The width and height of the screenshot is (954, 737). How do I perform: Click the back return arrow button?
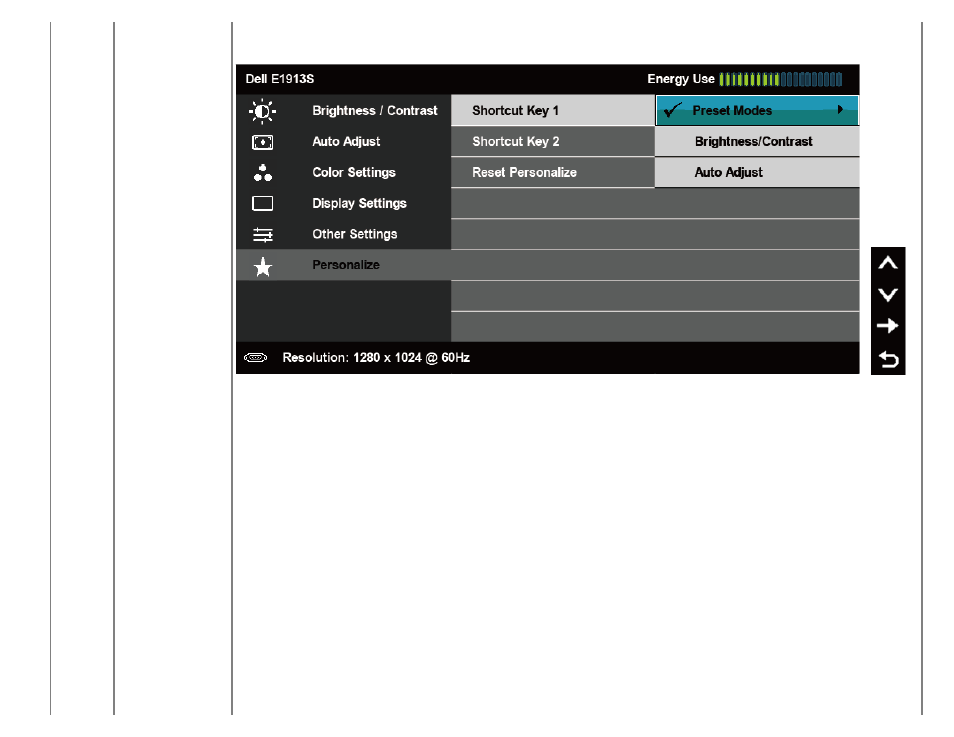(x=888, y=360)
